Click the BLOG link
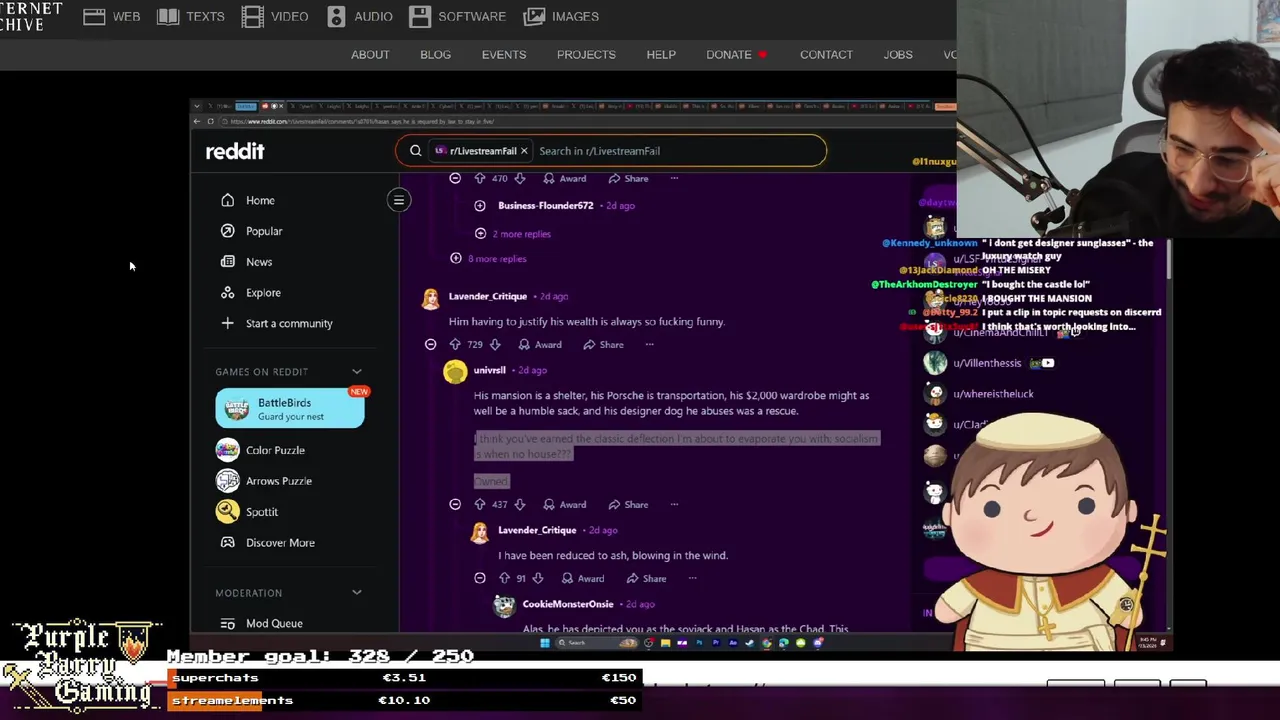Viewport: 1280px width, 720px height. (x=435, y=55)
